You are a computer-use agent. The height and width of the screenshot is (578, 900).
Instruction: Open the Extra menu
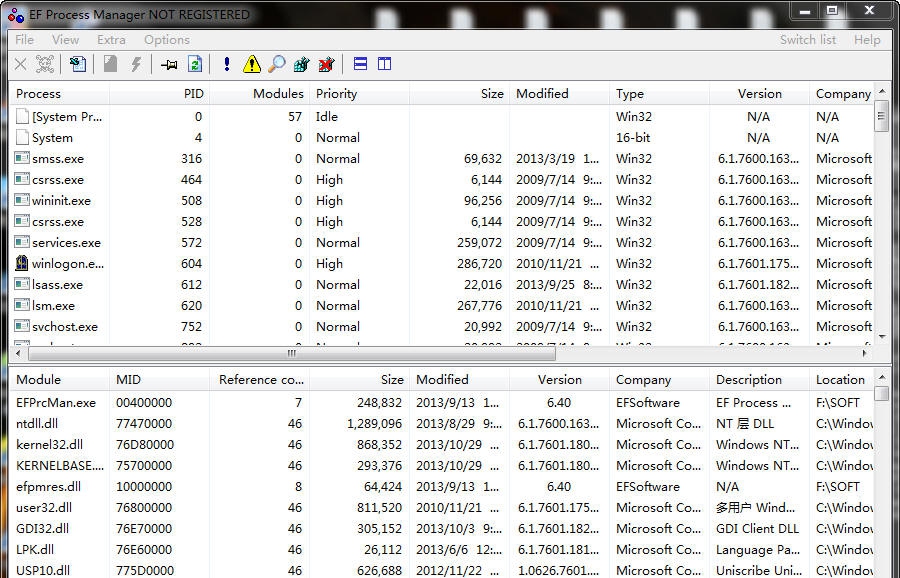click(x=111, y=40)
